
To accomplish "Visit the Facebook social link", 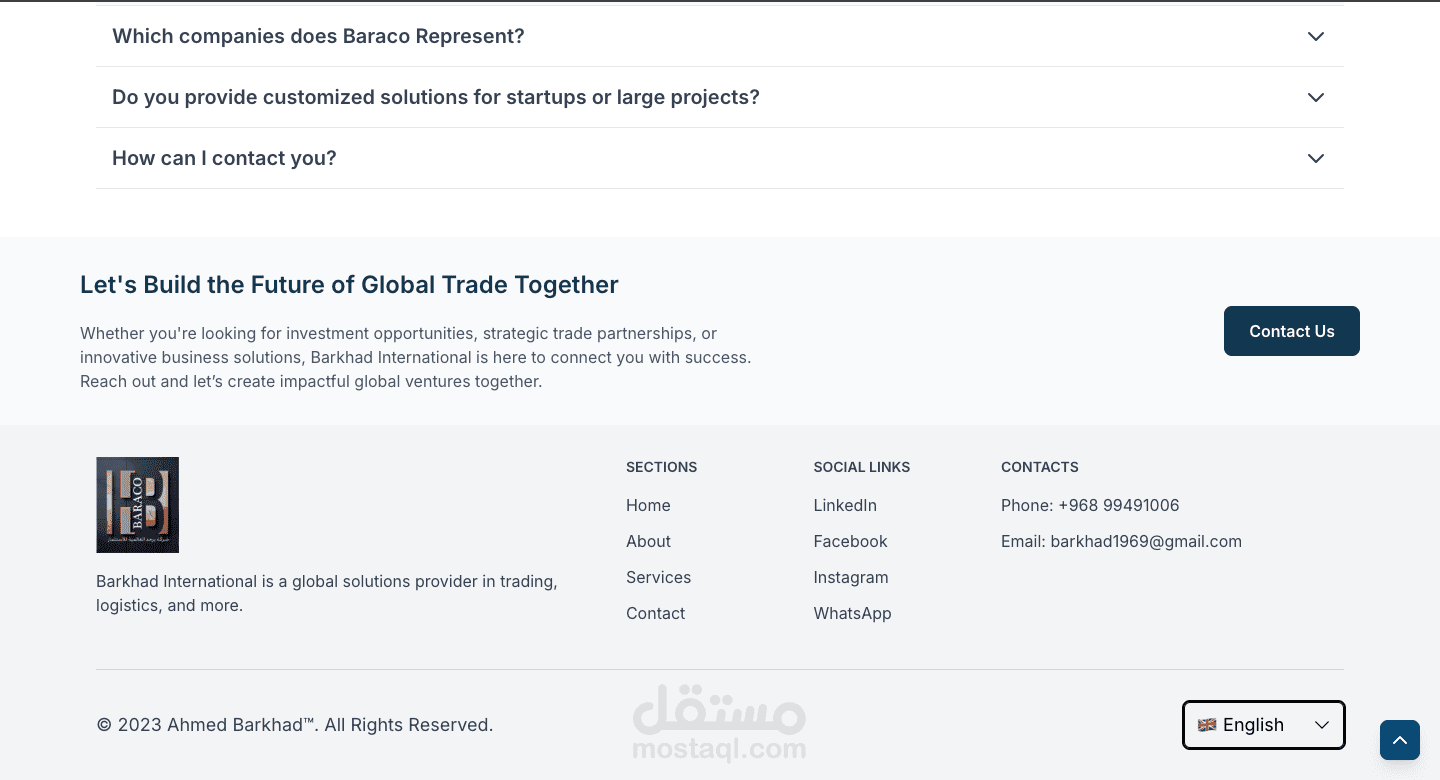I will [x=850, y=542].
